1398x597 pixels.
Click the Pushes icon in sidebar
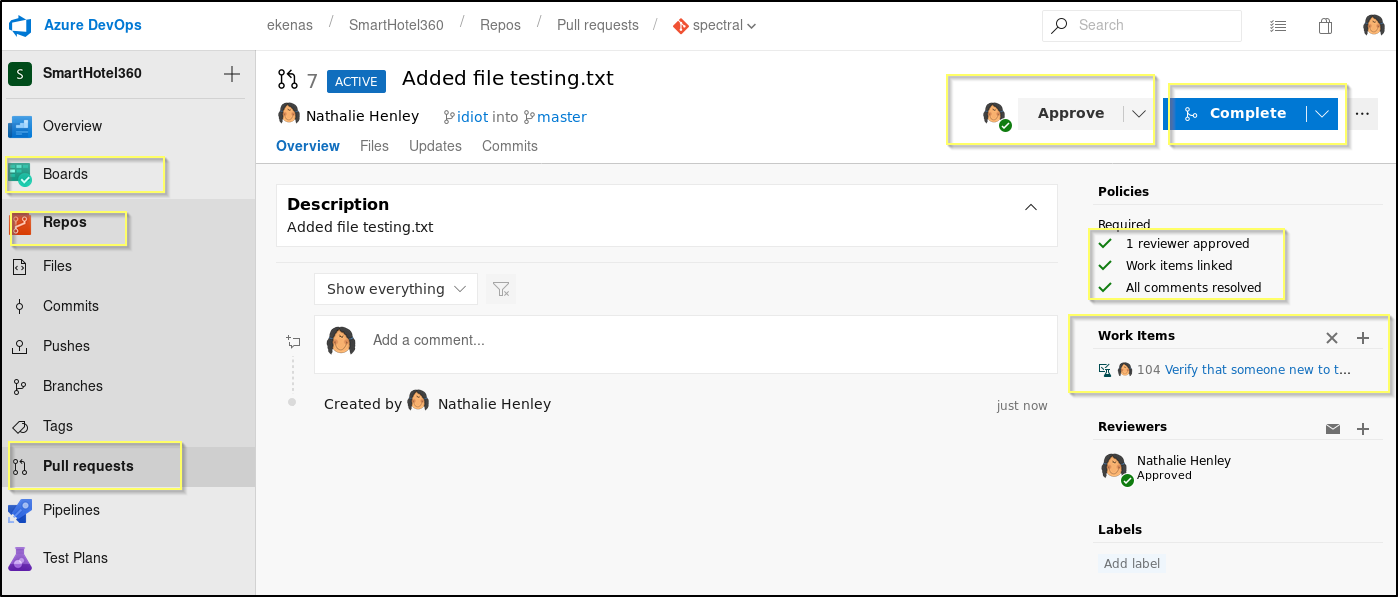click(20, 346)
